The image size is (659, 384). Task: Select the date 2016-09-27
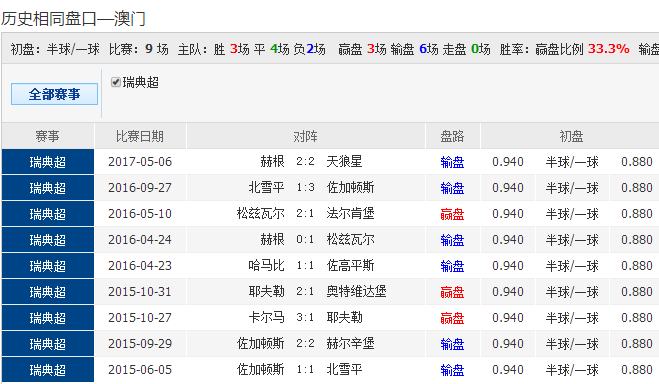coord(140,188)
